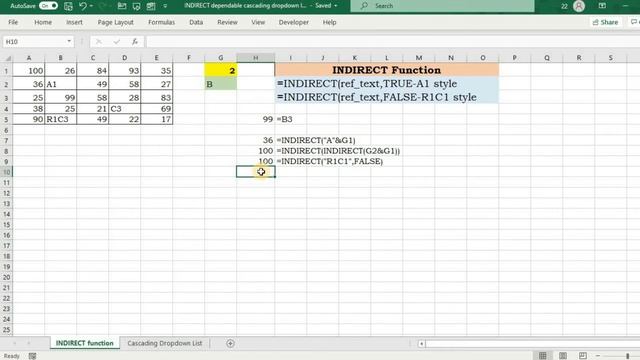Click cell showing =B3 formula text
Image resolution: width=640 pixels, height=360 pixels.
click(291, 119)
